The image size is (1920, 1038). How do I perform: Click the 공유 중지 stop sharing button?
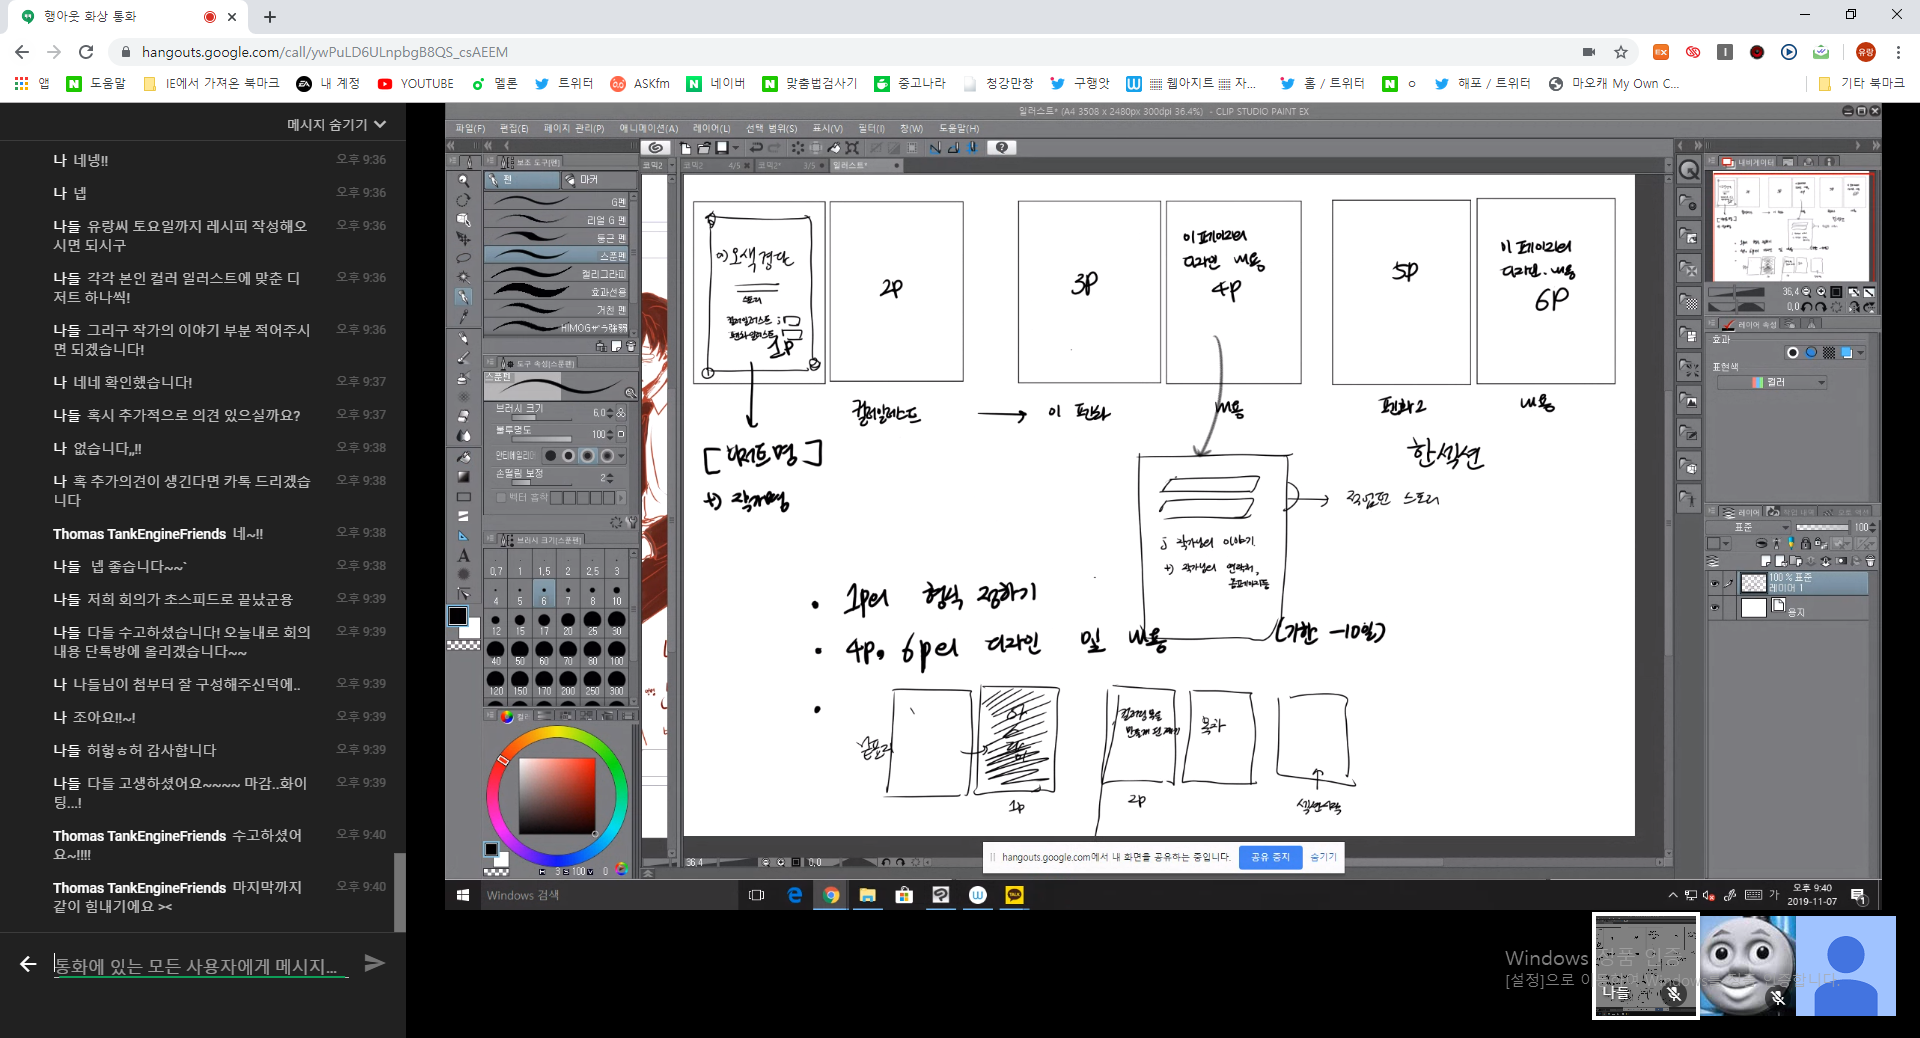coord(1270,857)
